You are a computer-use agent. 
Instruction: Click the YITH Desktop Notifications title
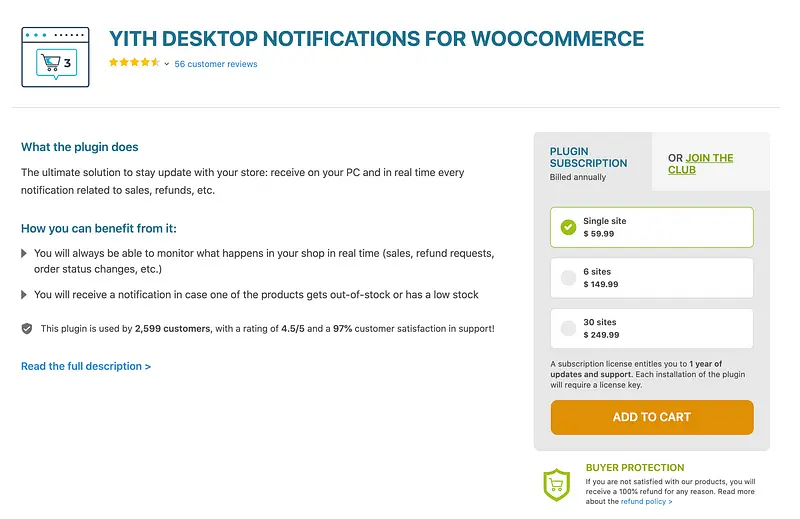click(376, 39)
